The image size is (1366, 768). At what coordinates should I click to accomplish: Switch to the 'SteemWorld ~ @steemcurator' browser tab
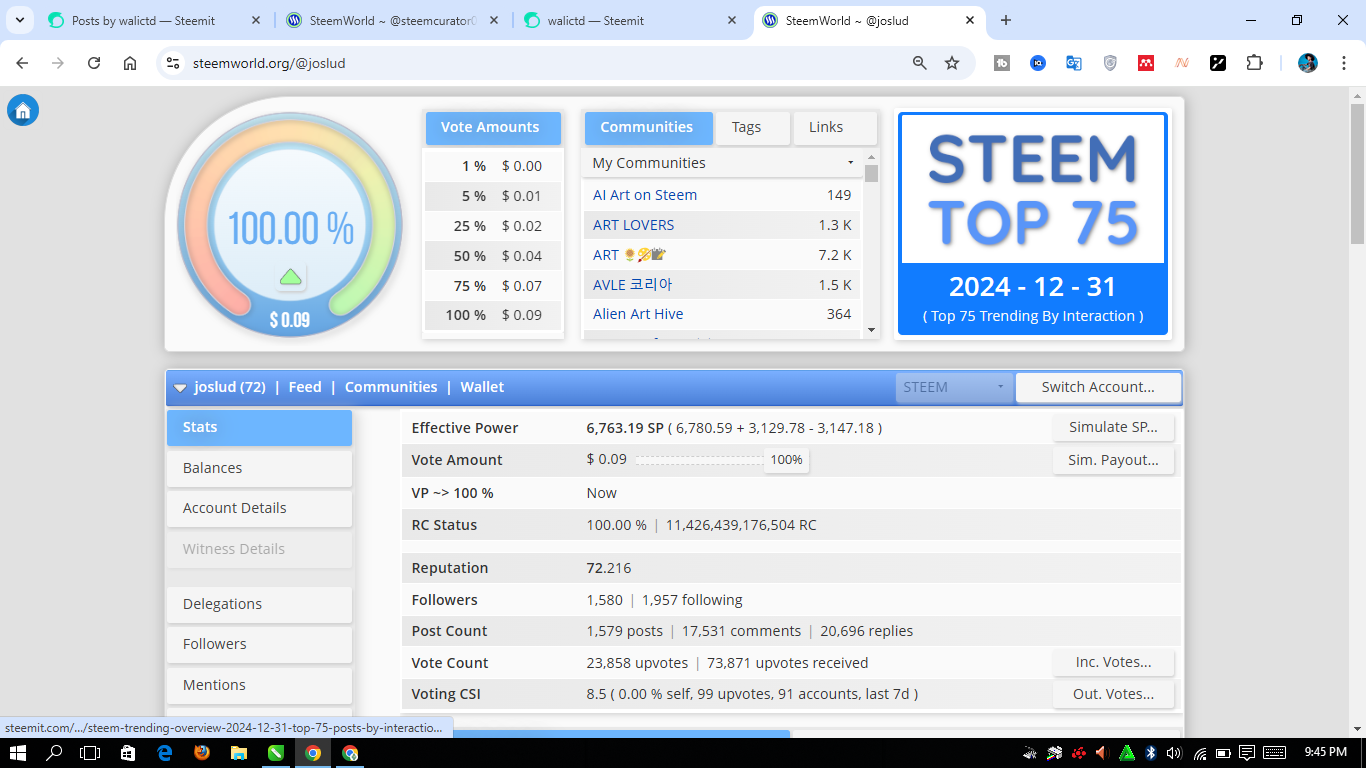pyautogui.click(x=394, y=20)
